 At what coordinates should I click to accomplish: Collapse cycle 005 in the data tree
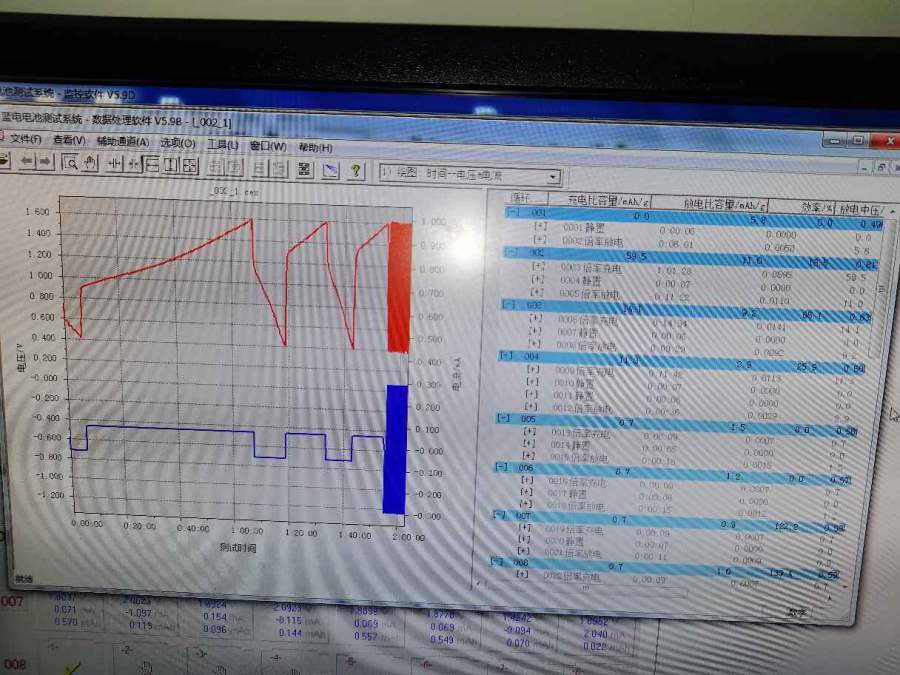(x=502, y=418)
